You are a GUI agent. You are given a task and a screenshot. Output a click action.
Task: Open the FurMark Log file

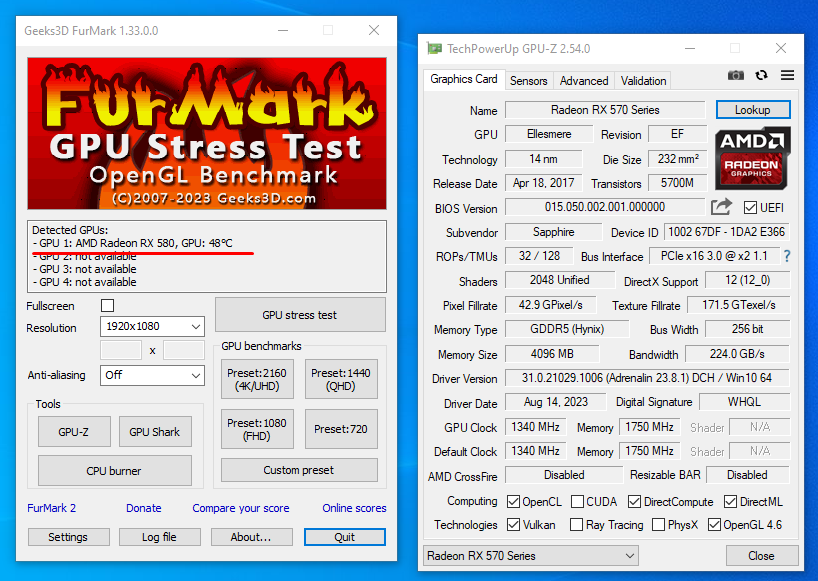click(x=160, y=537)
